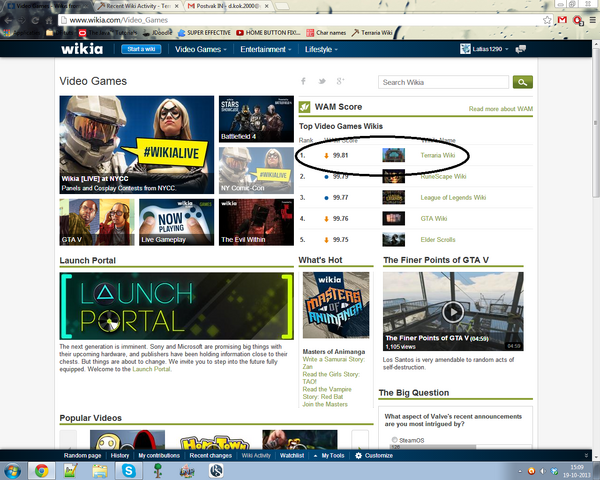Expand the Video Games dropdown menu
The image size is (600, 480).
click(x=201, y=49)
